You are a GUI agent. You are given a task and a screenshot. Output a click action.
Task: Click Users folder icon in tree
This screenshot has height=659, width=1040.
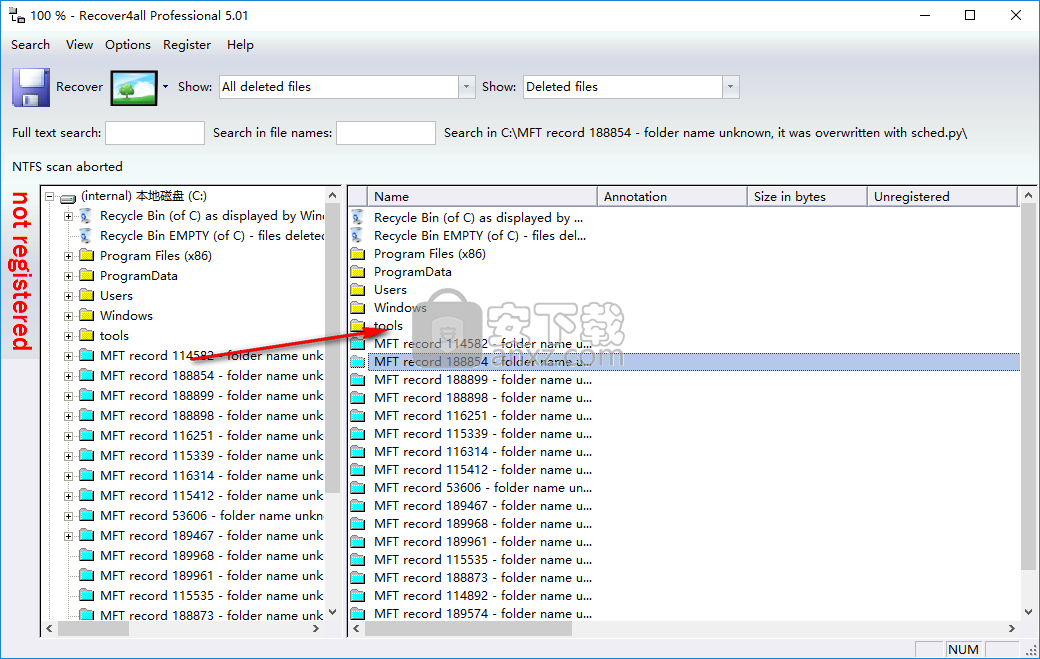[x=86, y=295]
